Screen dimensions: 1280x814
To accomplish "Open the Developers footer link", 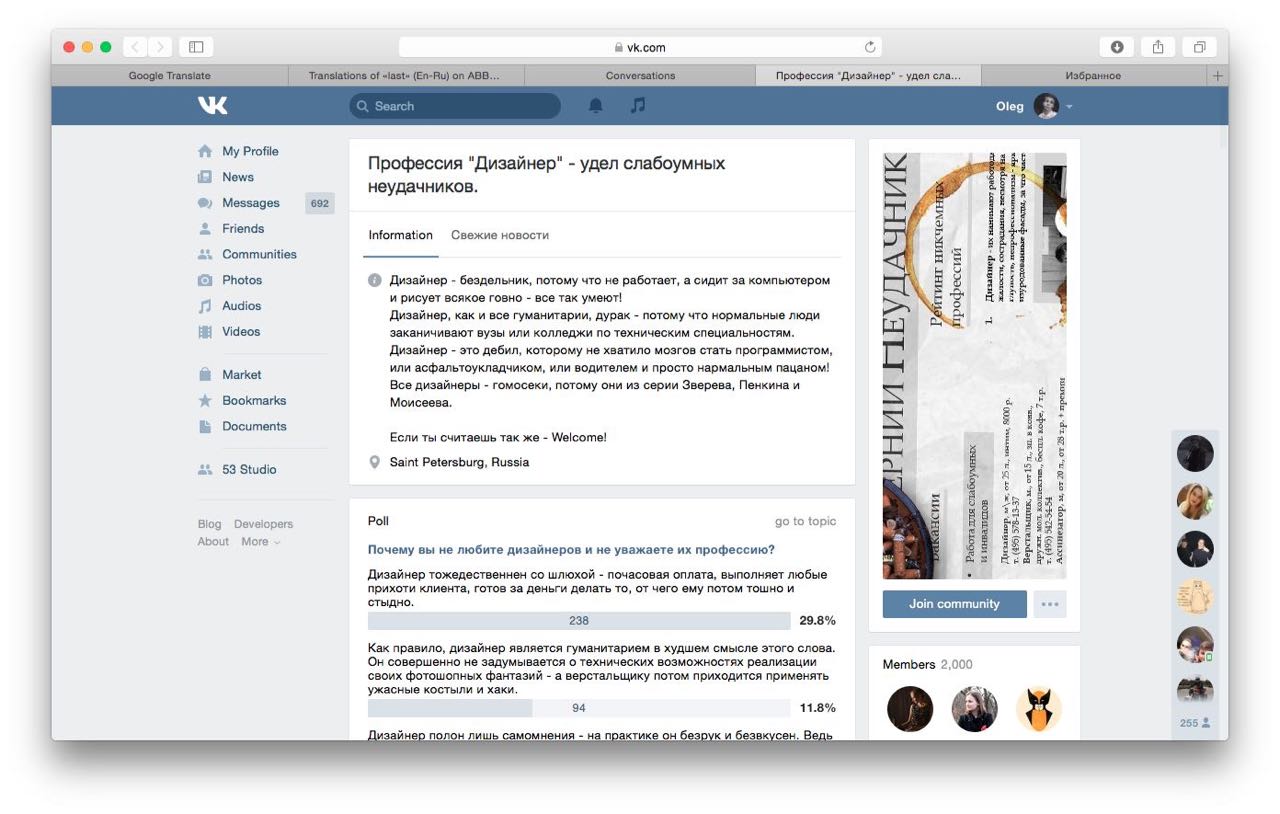I will 263,524.
